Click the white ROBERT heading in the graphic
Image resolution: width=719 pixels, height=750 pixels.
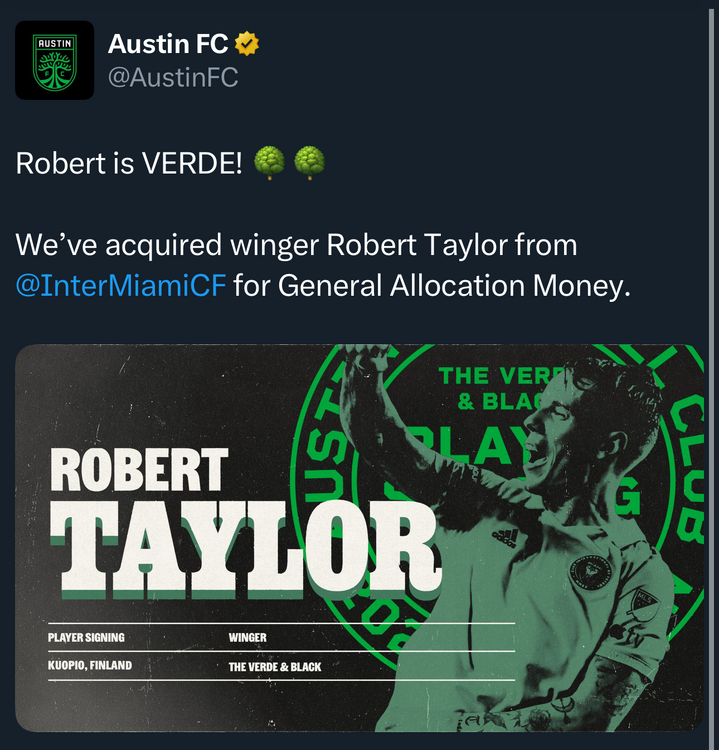point(139,470)
